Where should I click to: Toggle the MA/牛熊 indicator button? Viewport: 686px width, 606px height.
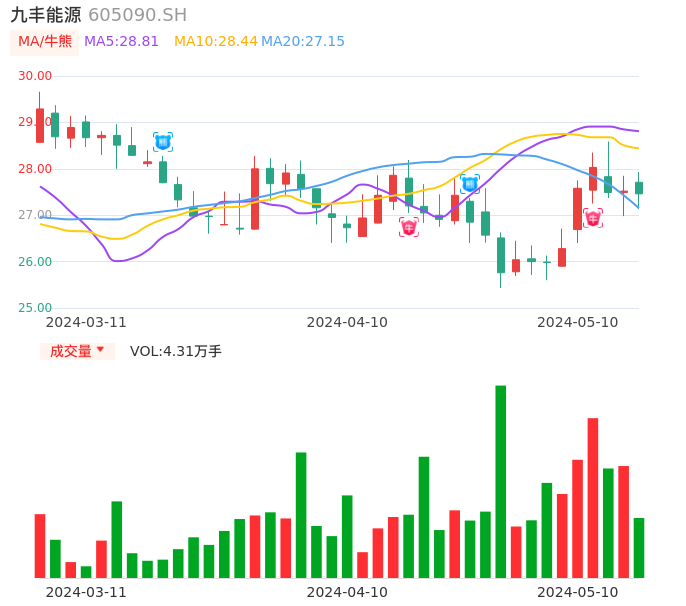[45, 41]
